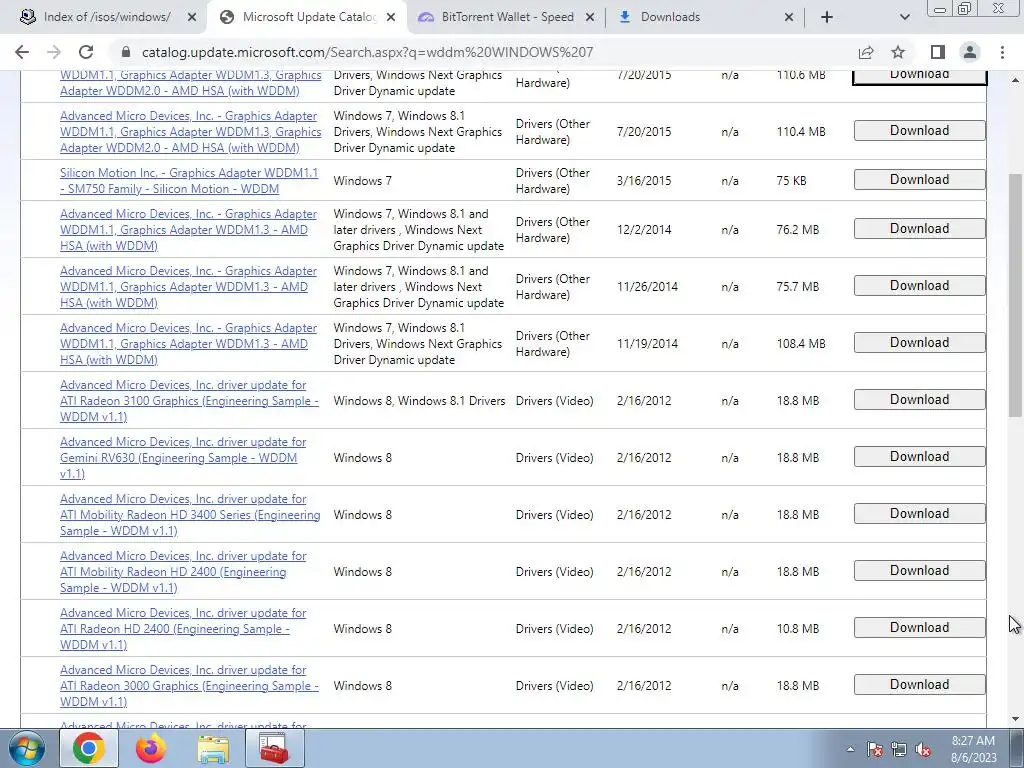Open Gemini RV630 Engineering Sample link

183,458
